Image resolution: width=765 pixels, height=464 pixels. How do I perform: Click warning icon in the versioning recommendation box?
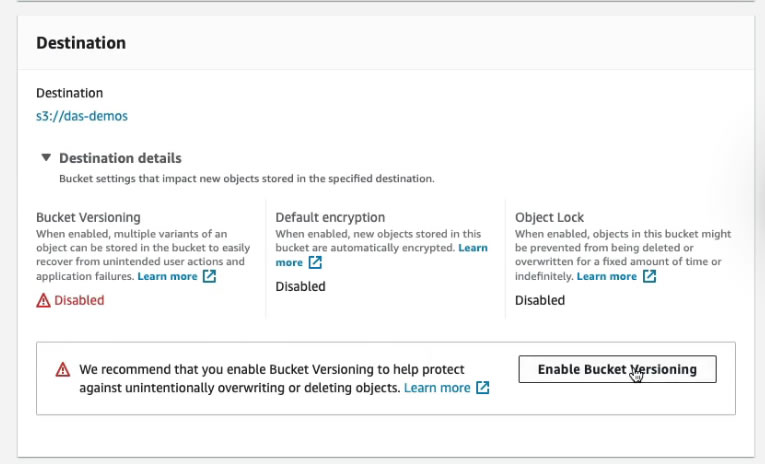tap(63, 370)
